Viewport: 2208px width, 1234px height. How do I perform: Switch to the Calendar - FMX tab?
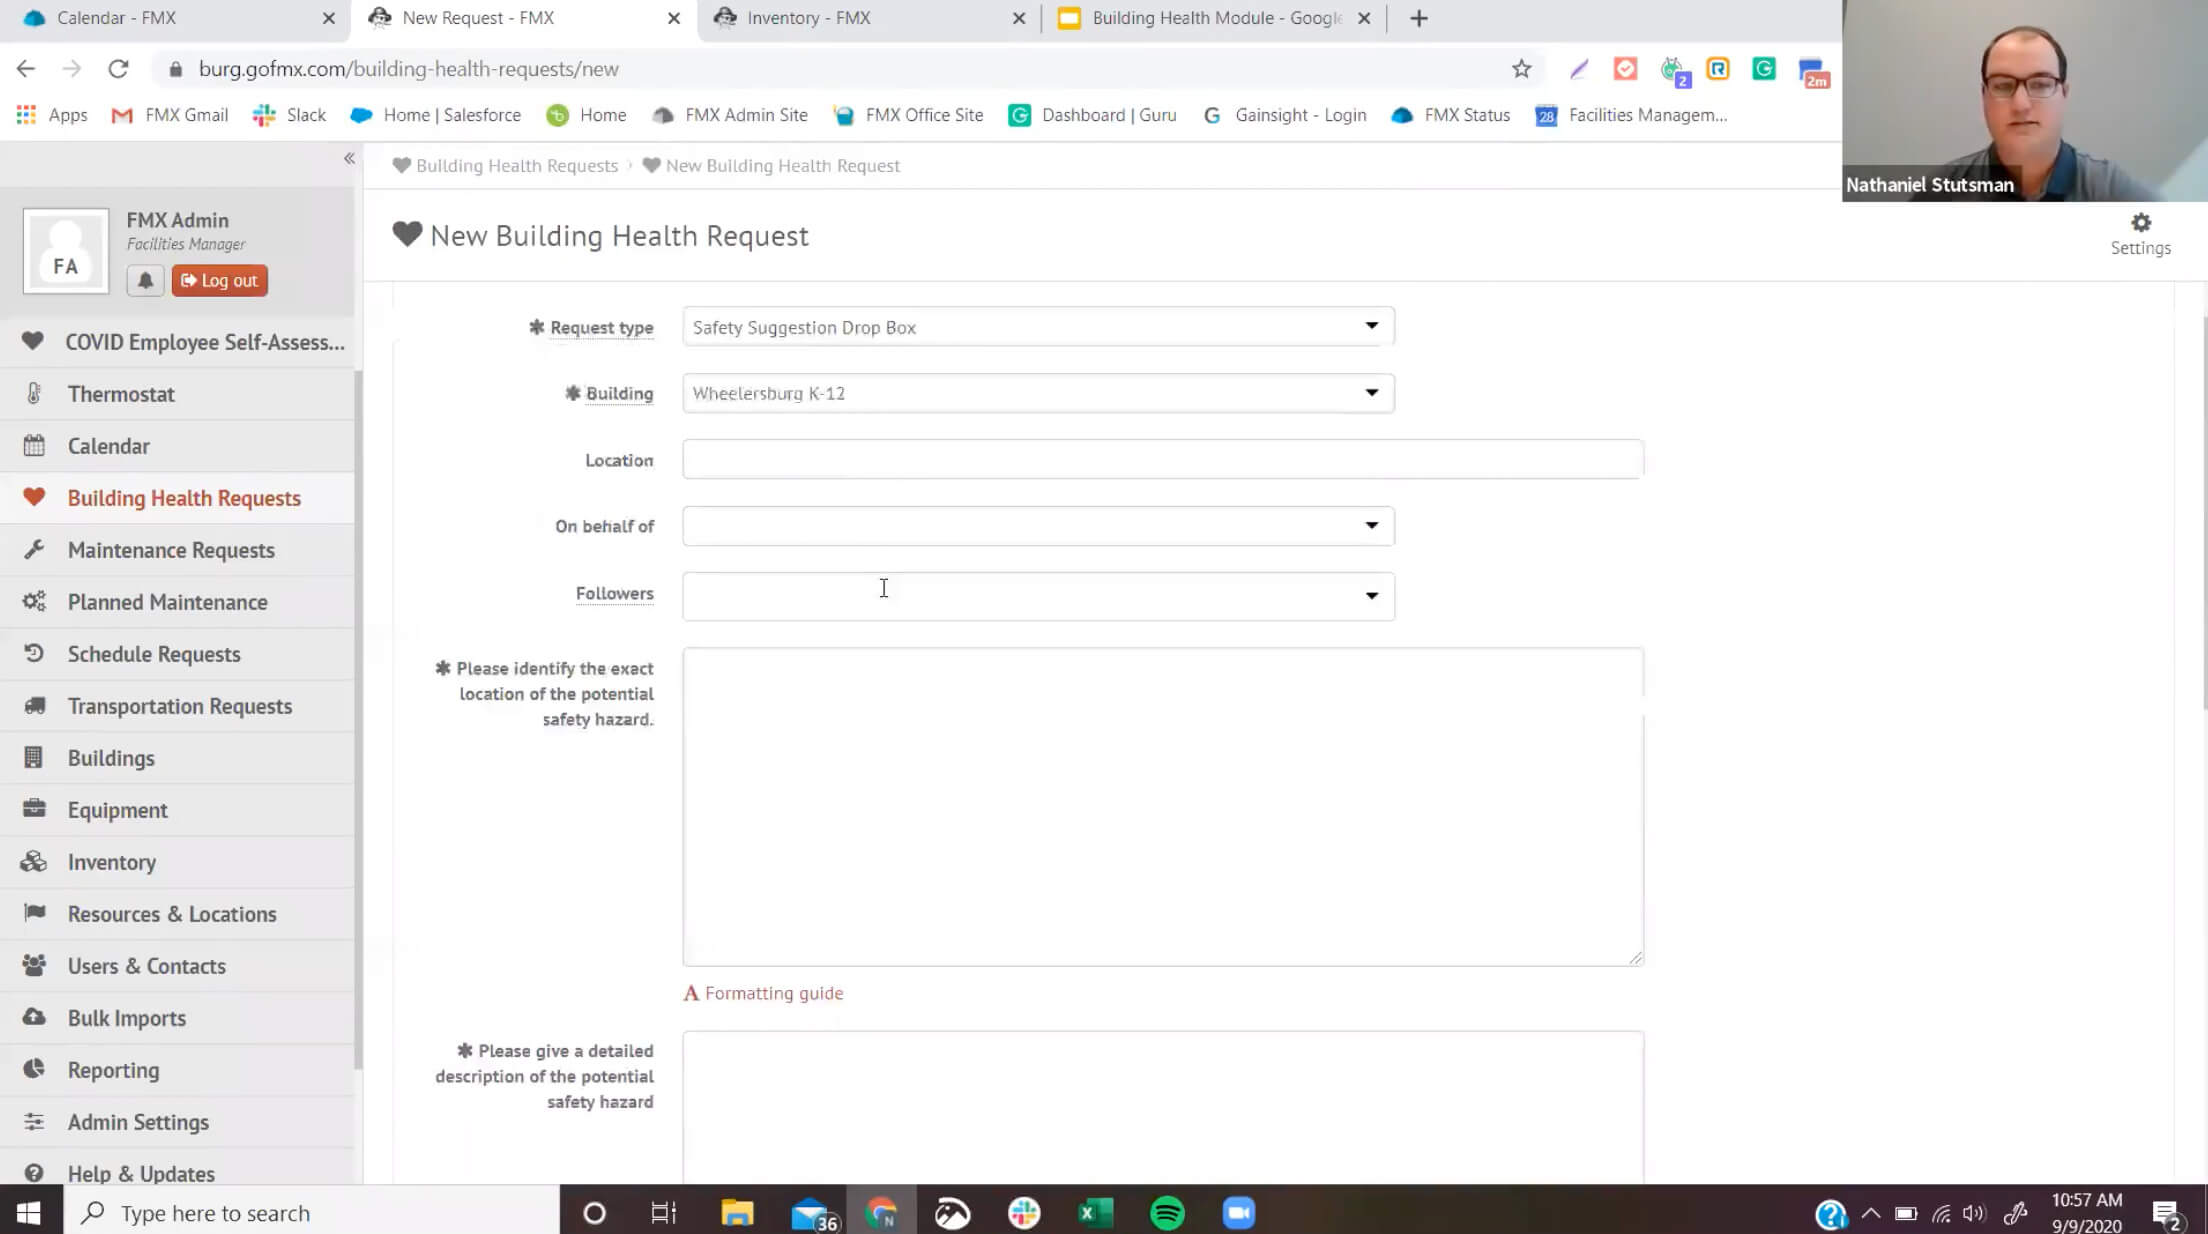click(116, 18)
